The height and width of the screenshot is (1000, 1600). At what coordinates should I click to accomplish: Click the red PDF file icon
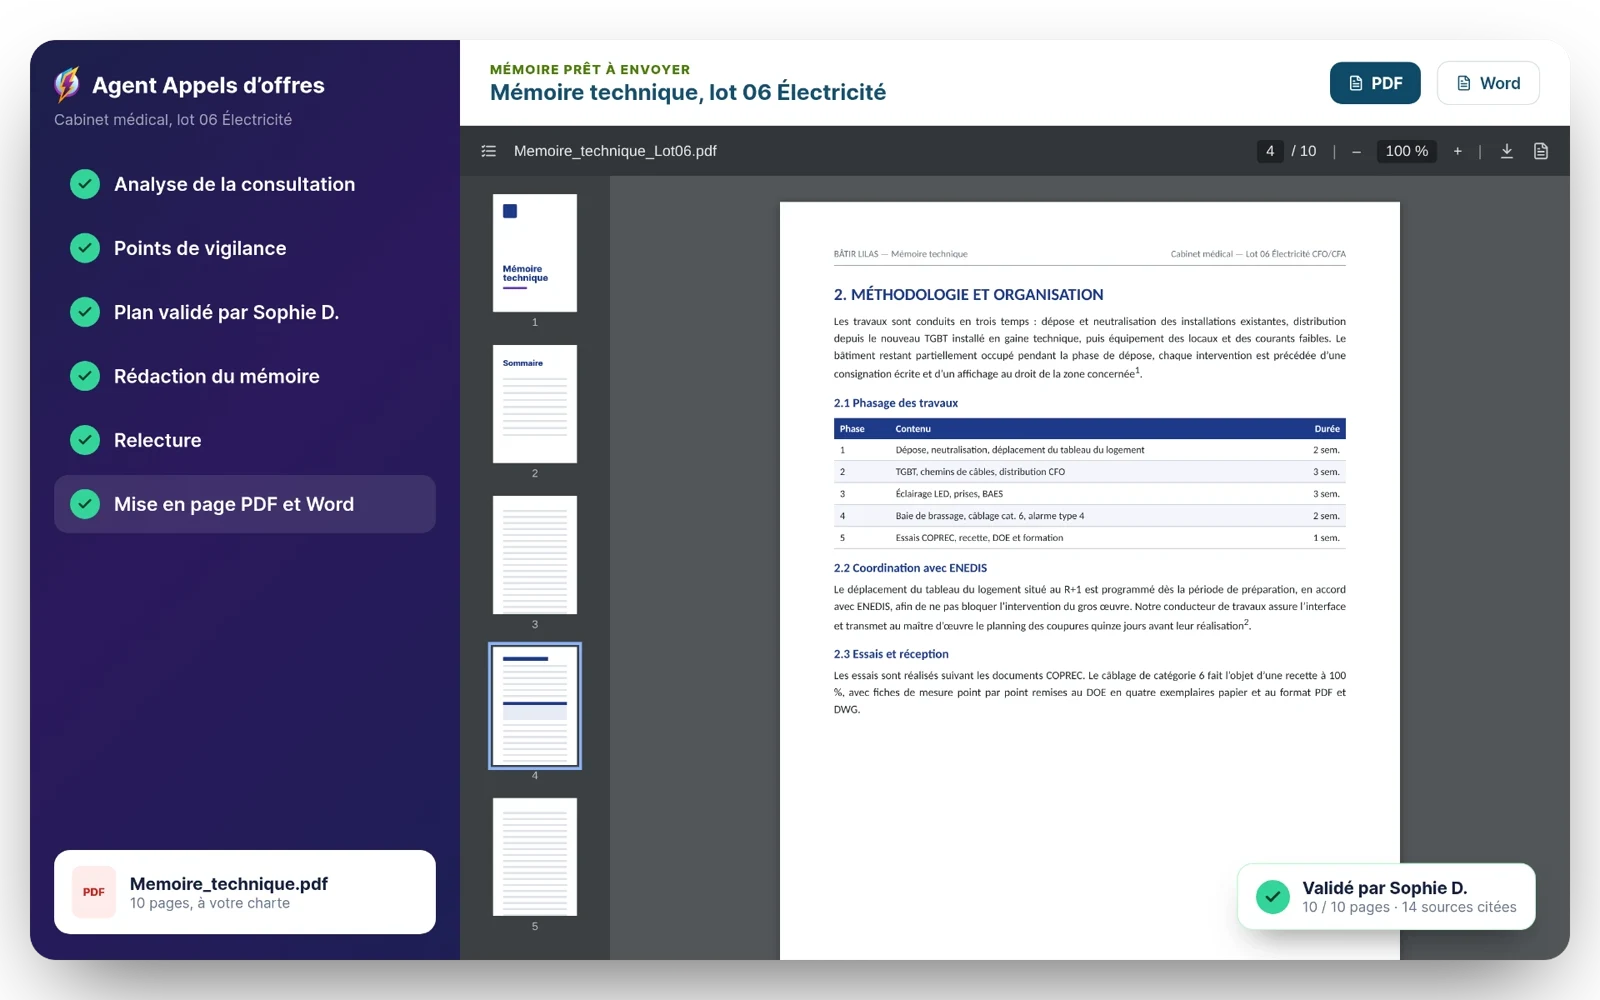94,892
